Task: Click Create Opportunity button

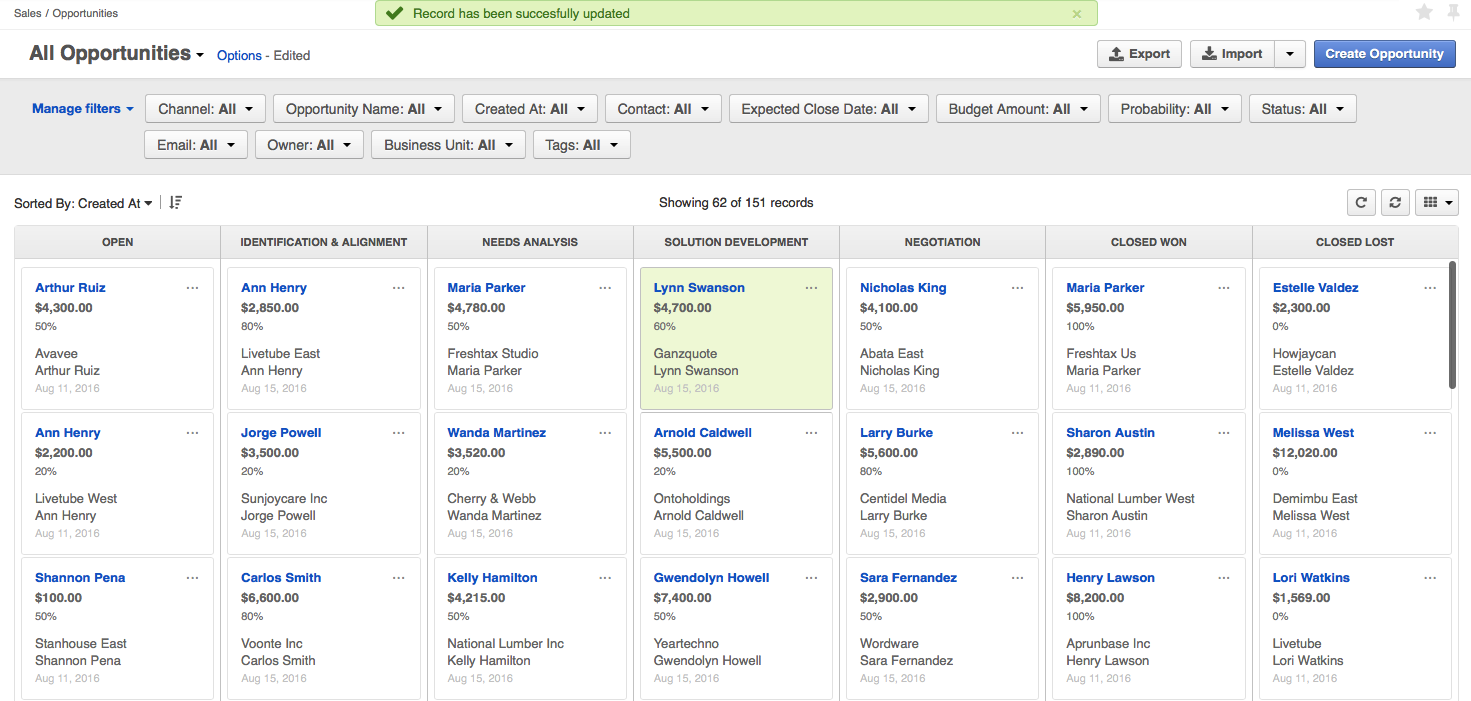Action: point(1385,54)
